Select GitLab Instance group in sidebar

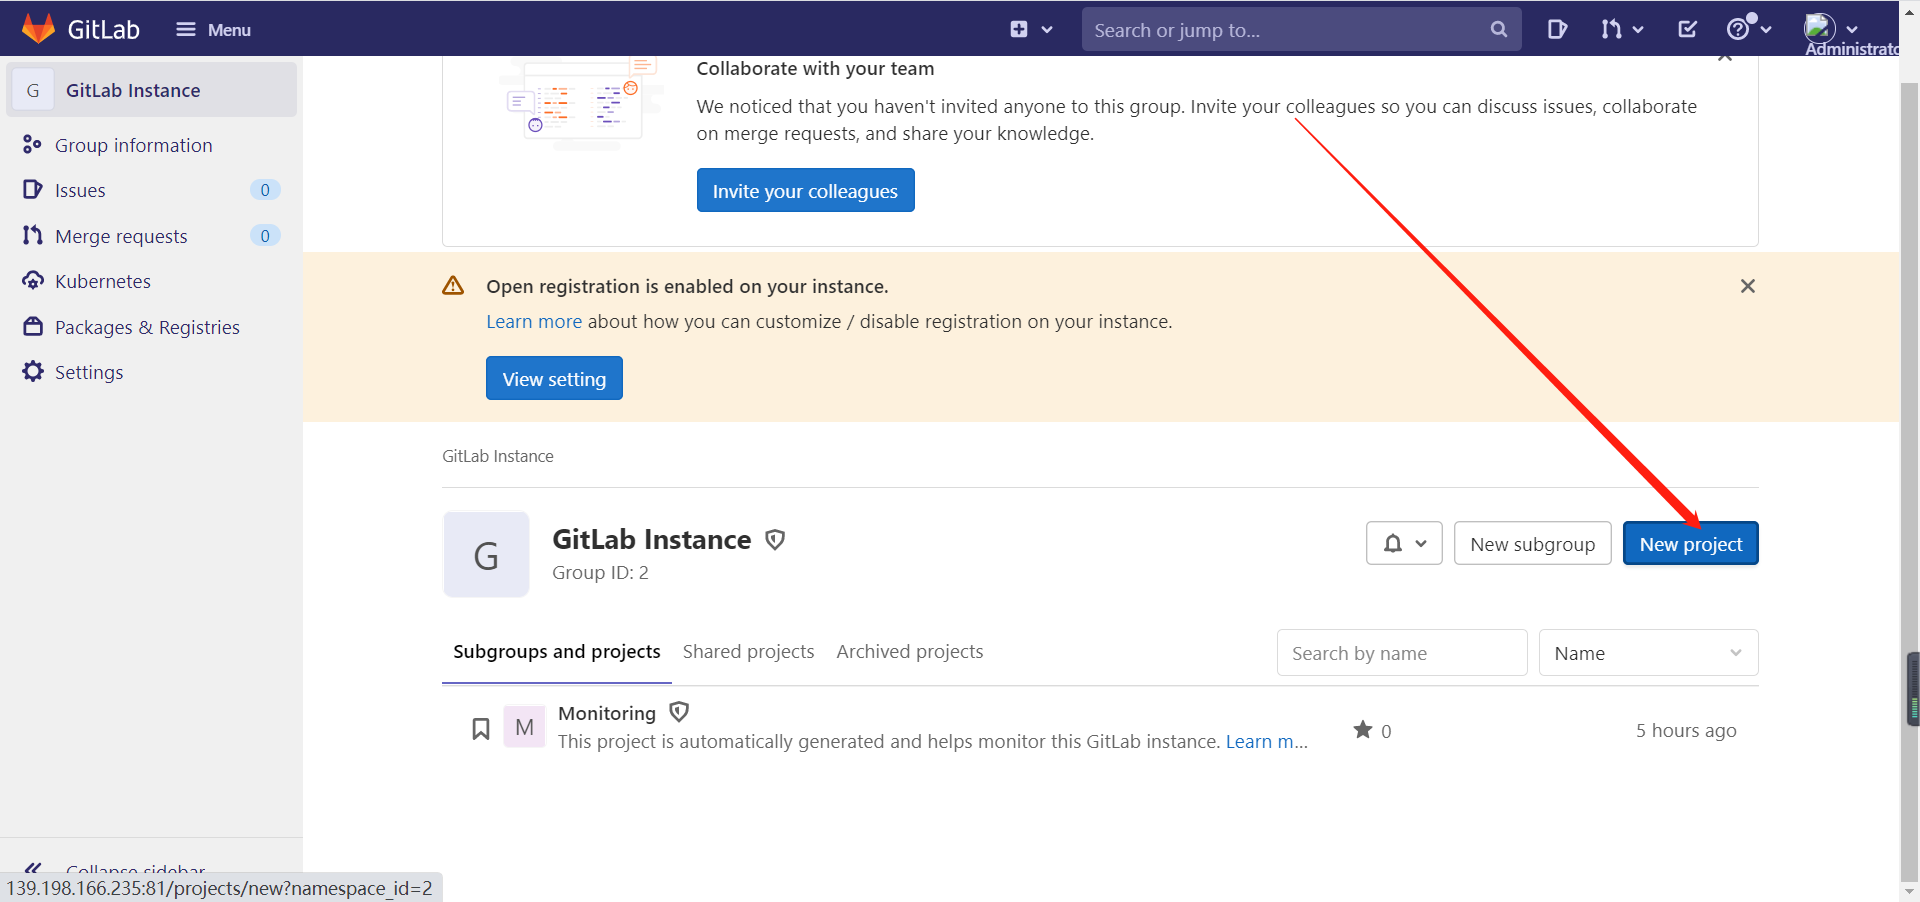click(x=152, y=90)
